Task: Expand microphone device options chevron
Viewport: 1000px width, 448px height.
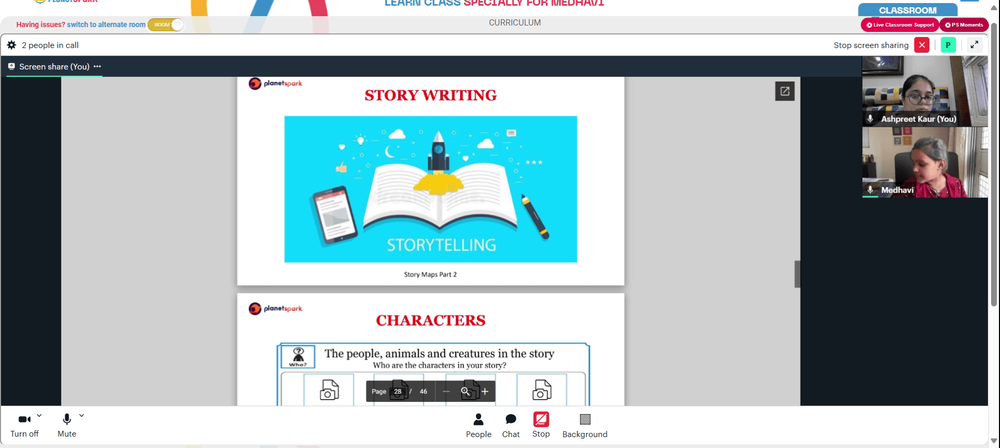Action: tap(81, 415)
